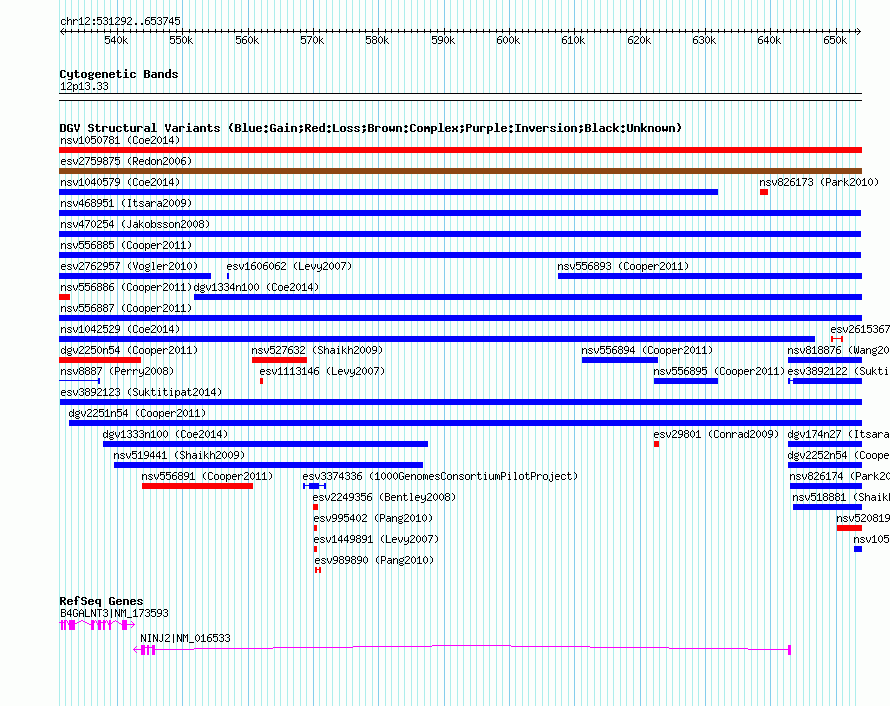Click the 12p13.33 cytogenetic band label
Viewport: 890px width, 706px height.
click(x=84, y=86)
